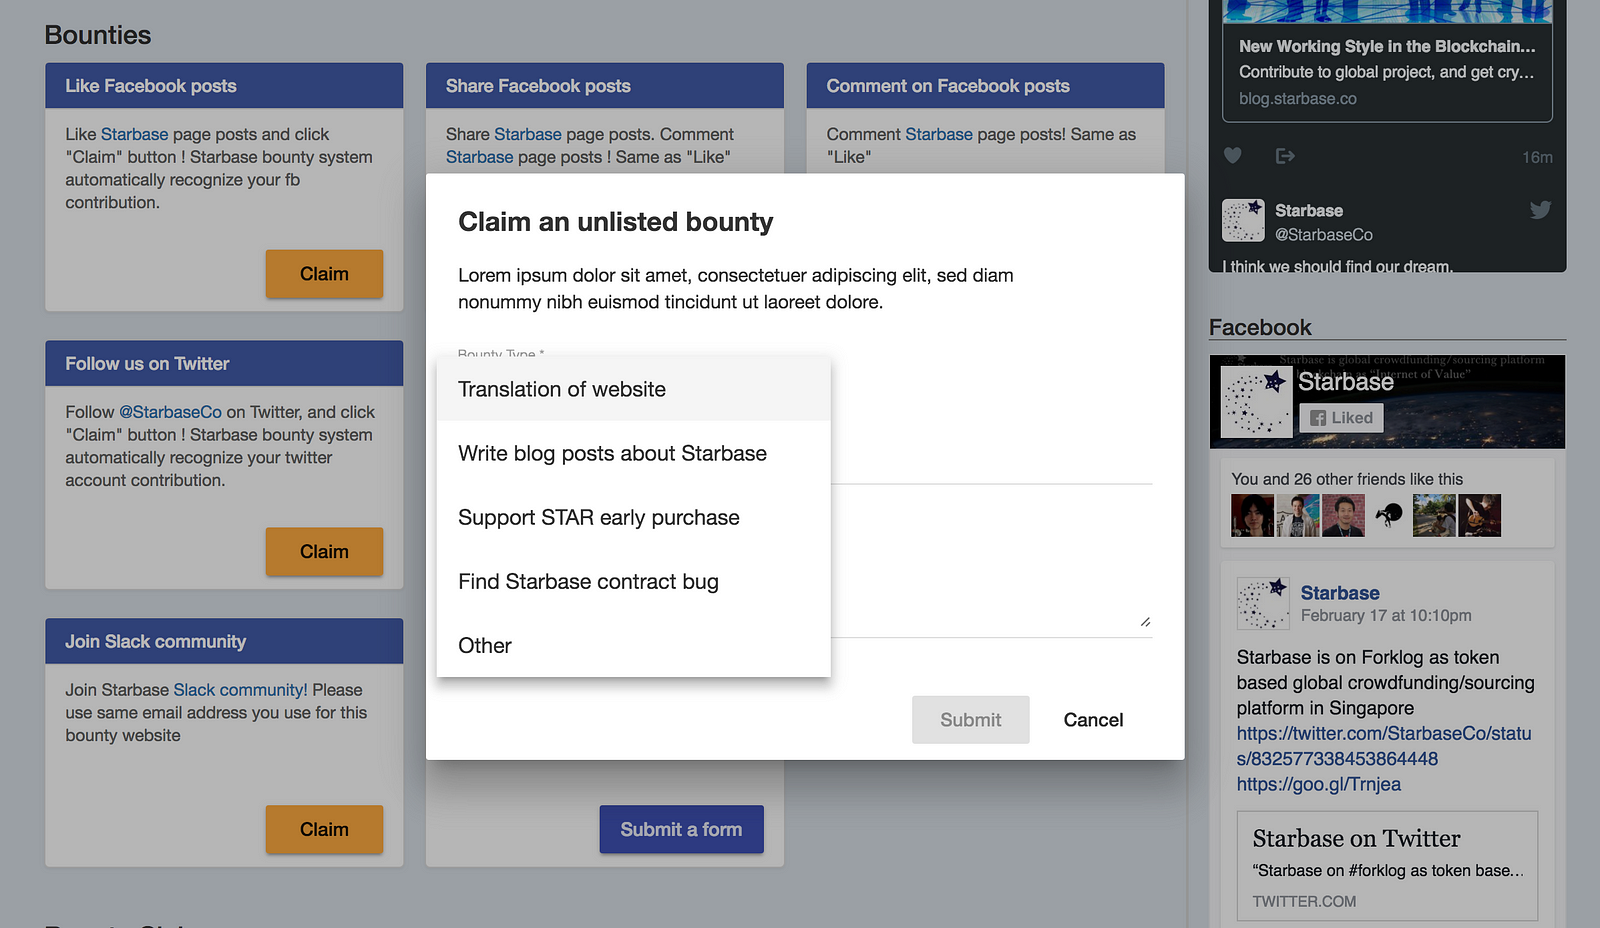Select 'Translation of website' dropdown option
The image size is (1600, 928).
(x=633, y=389)
